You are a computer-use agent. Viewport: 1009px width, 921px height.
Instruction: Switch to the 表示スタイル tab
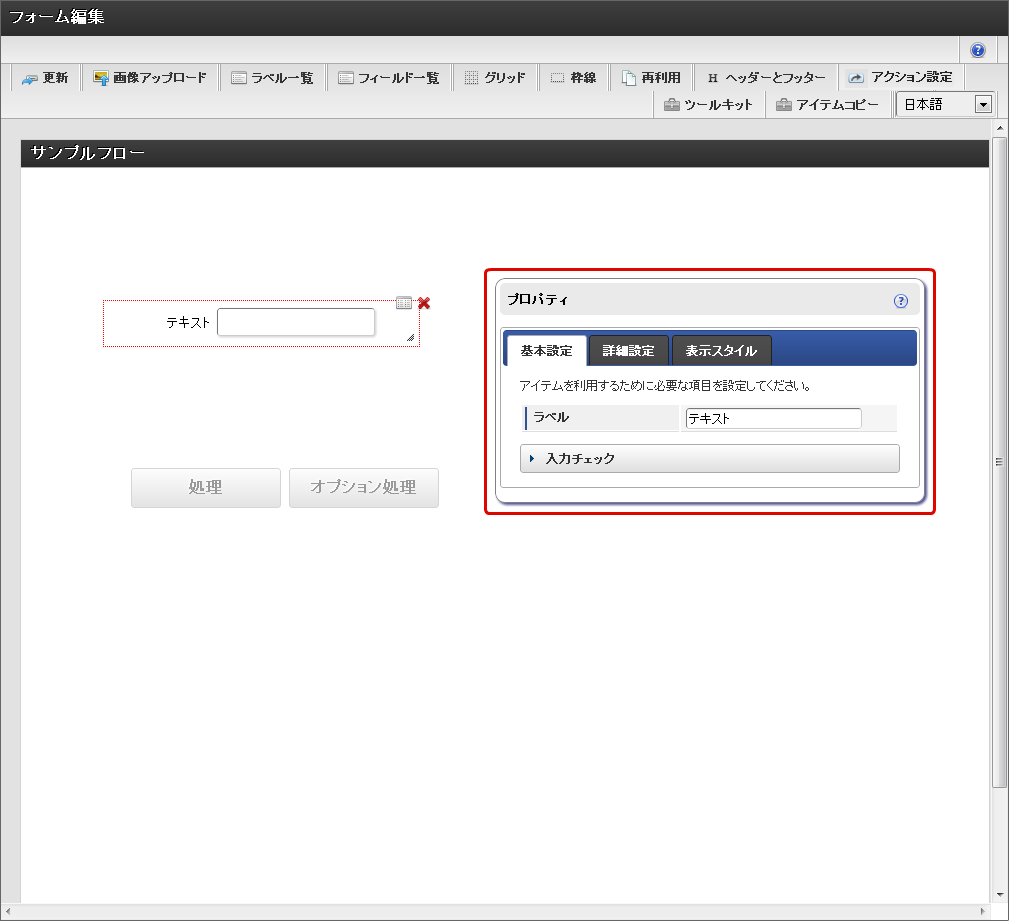721,351
